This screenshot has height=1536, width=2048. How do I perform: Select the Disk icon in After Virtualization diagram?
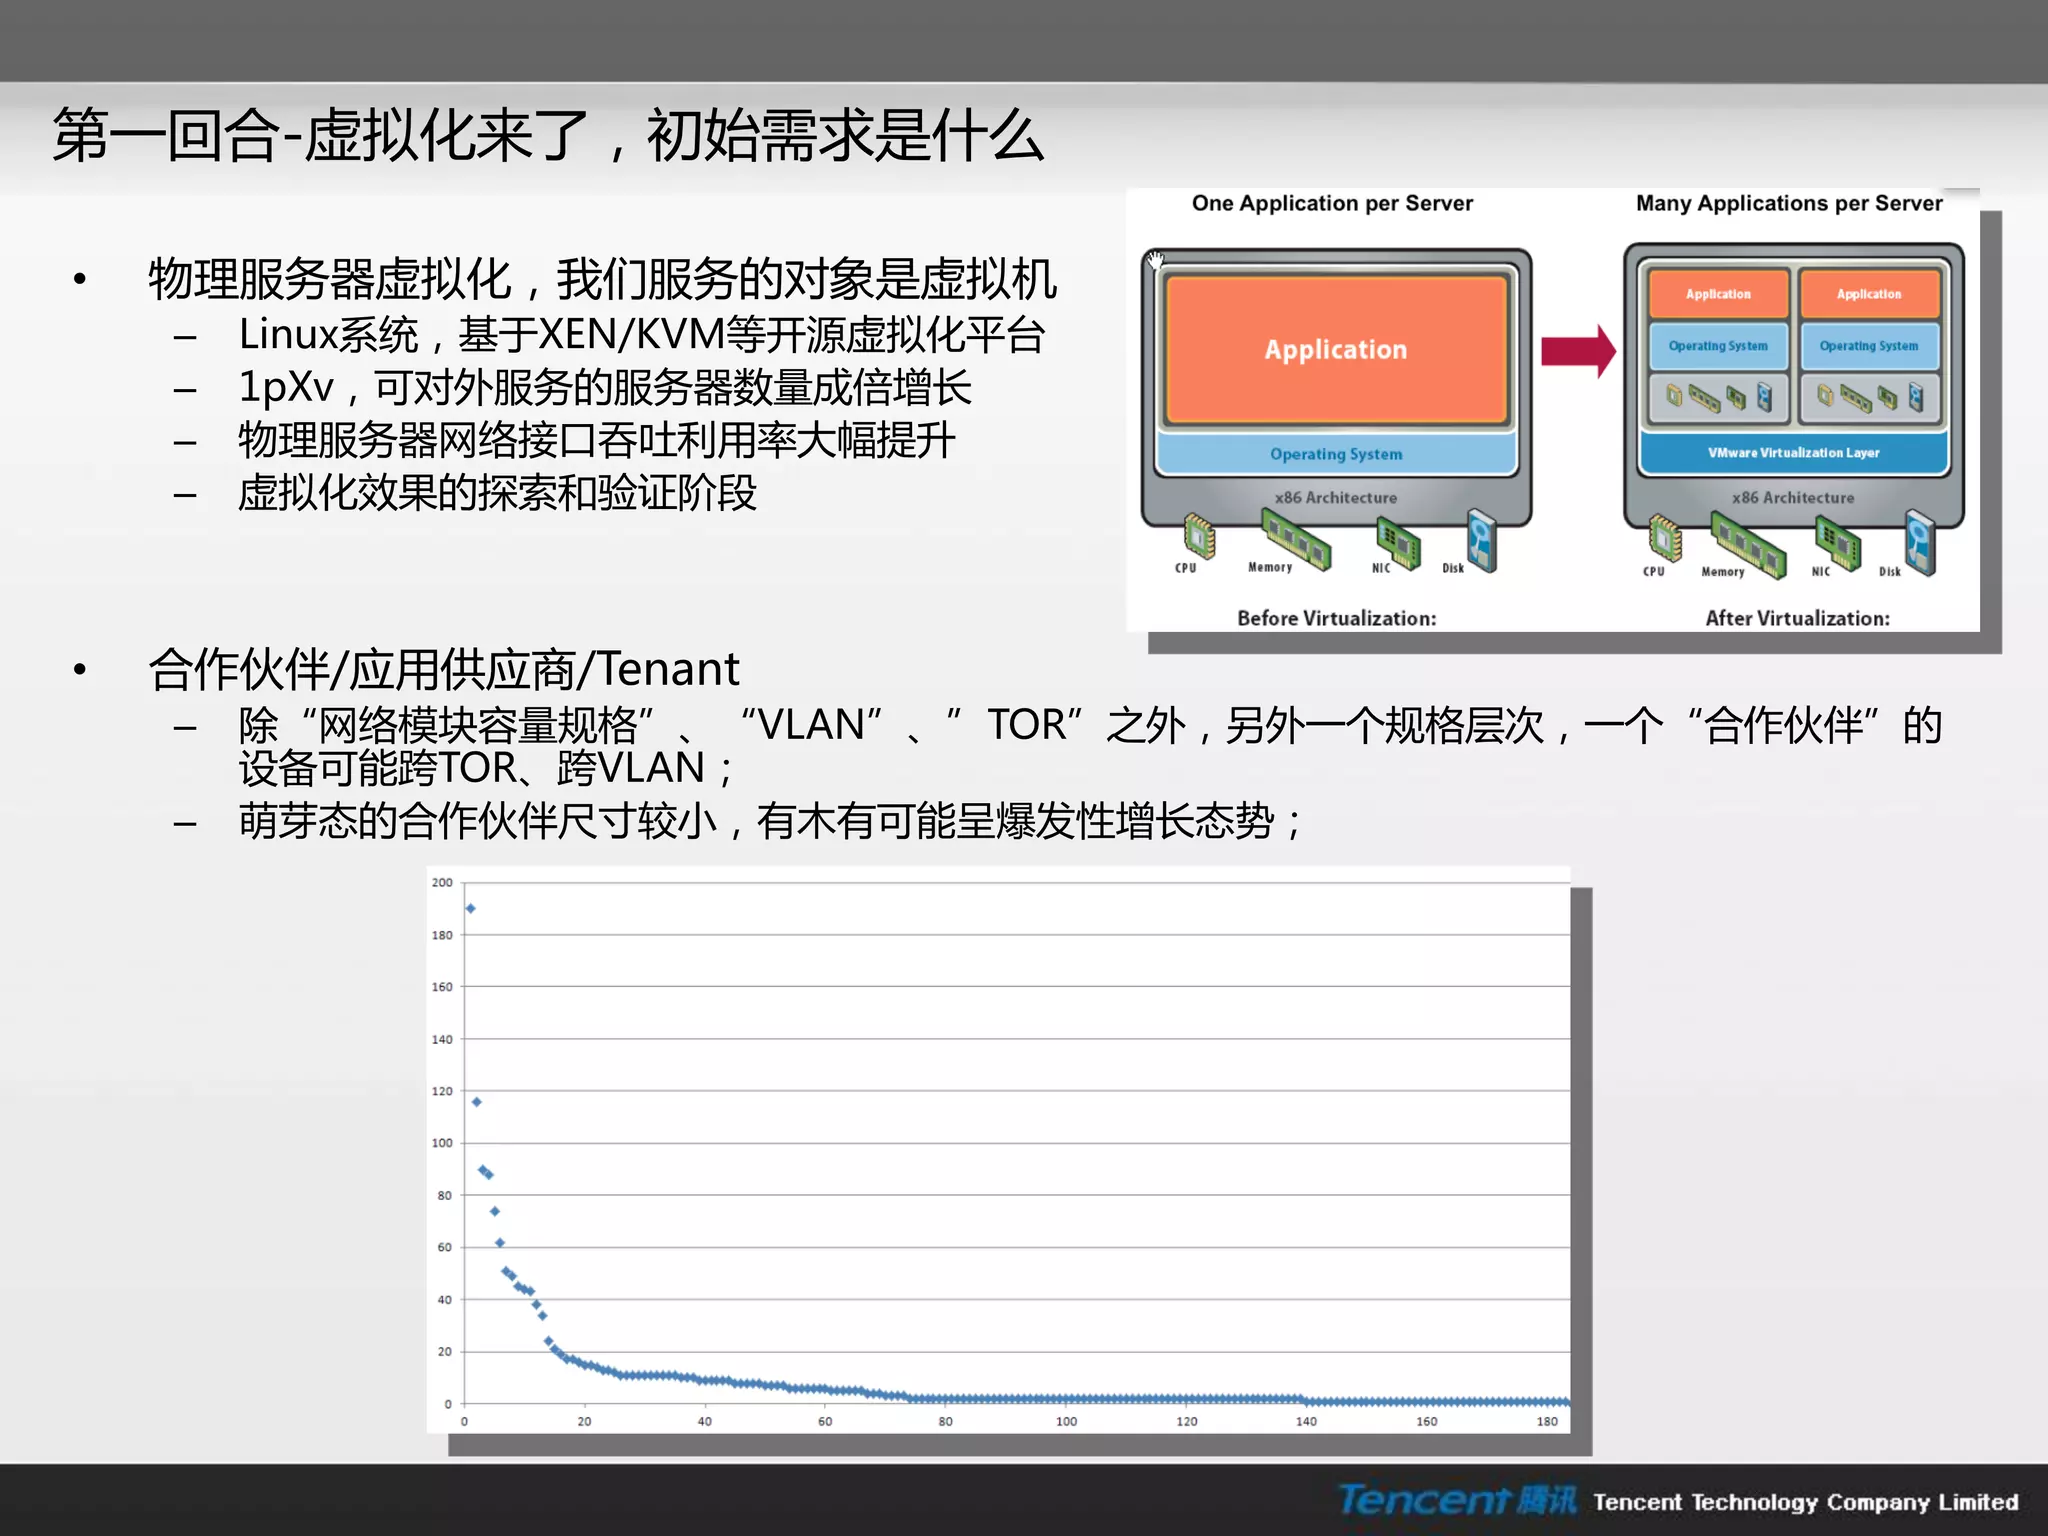click(x=1920, y=543)
